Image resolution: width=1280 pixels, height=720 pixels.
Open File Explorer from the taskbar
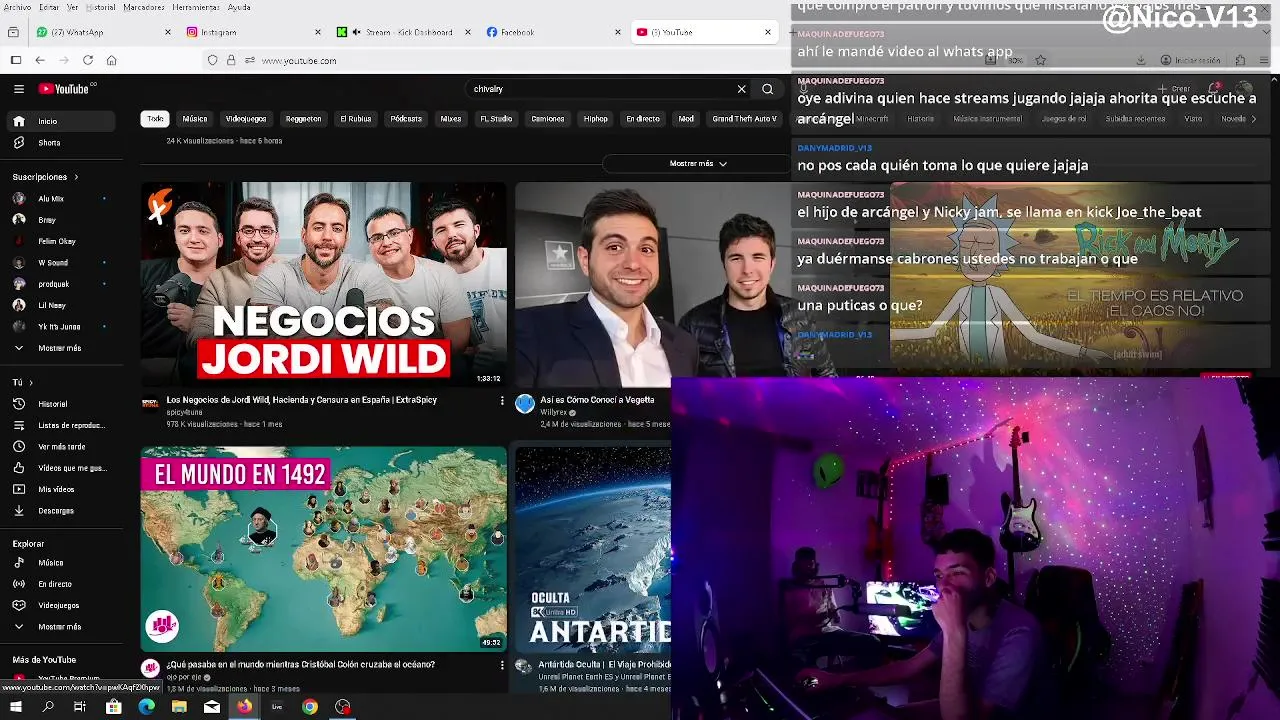click(179, 707)
